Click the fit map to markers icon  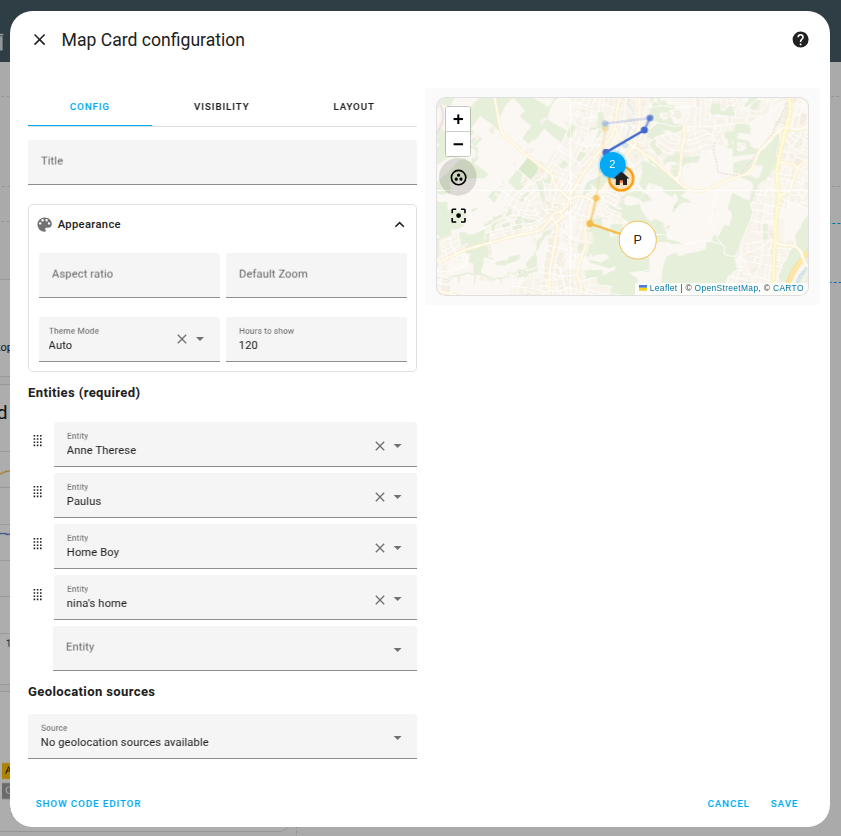[x=458, y=216]
